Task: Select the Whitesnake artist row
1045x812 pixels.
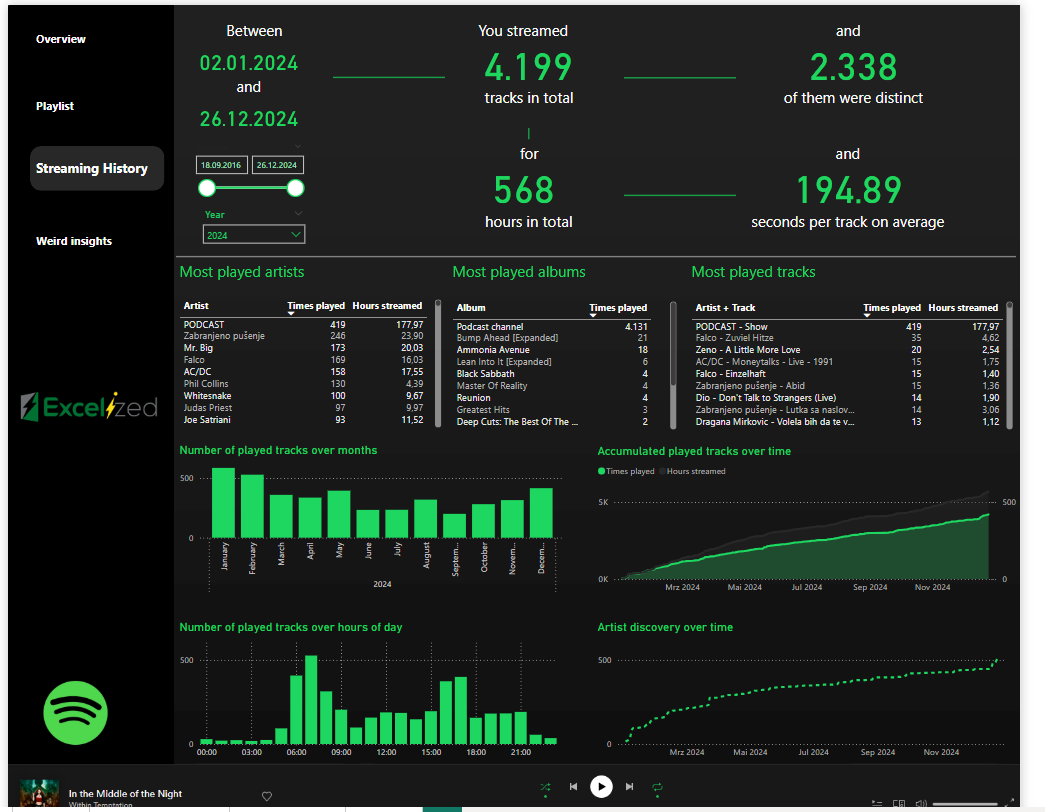Action: [x=303, y=396]
